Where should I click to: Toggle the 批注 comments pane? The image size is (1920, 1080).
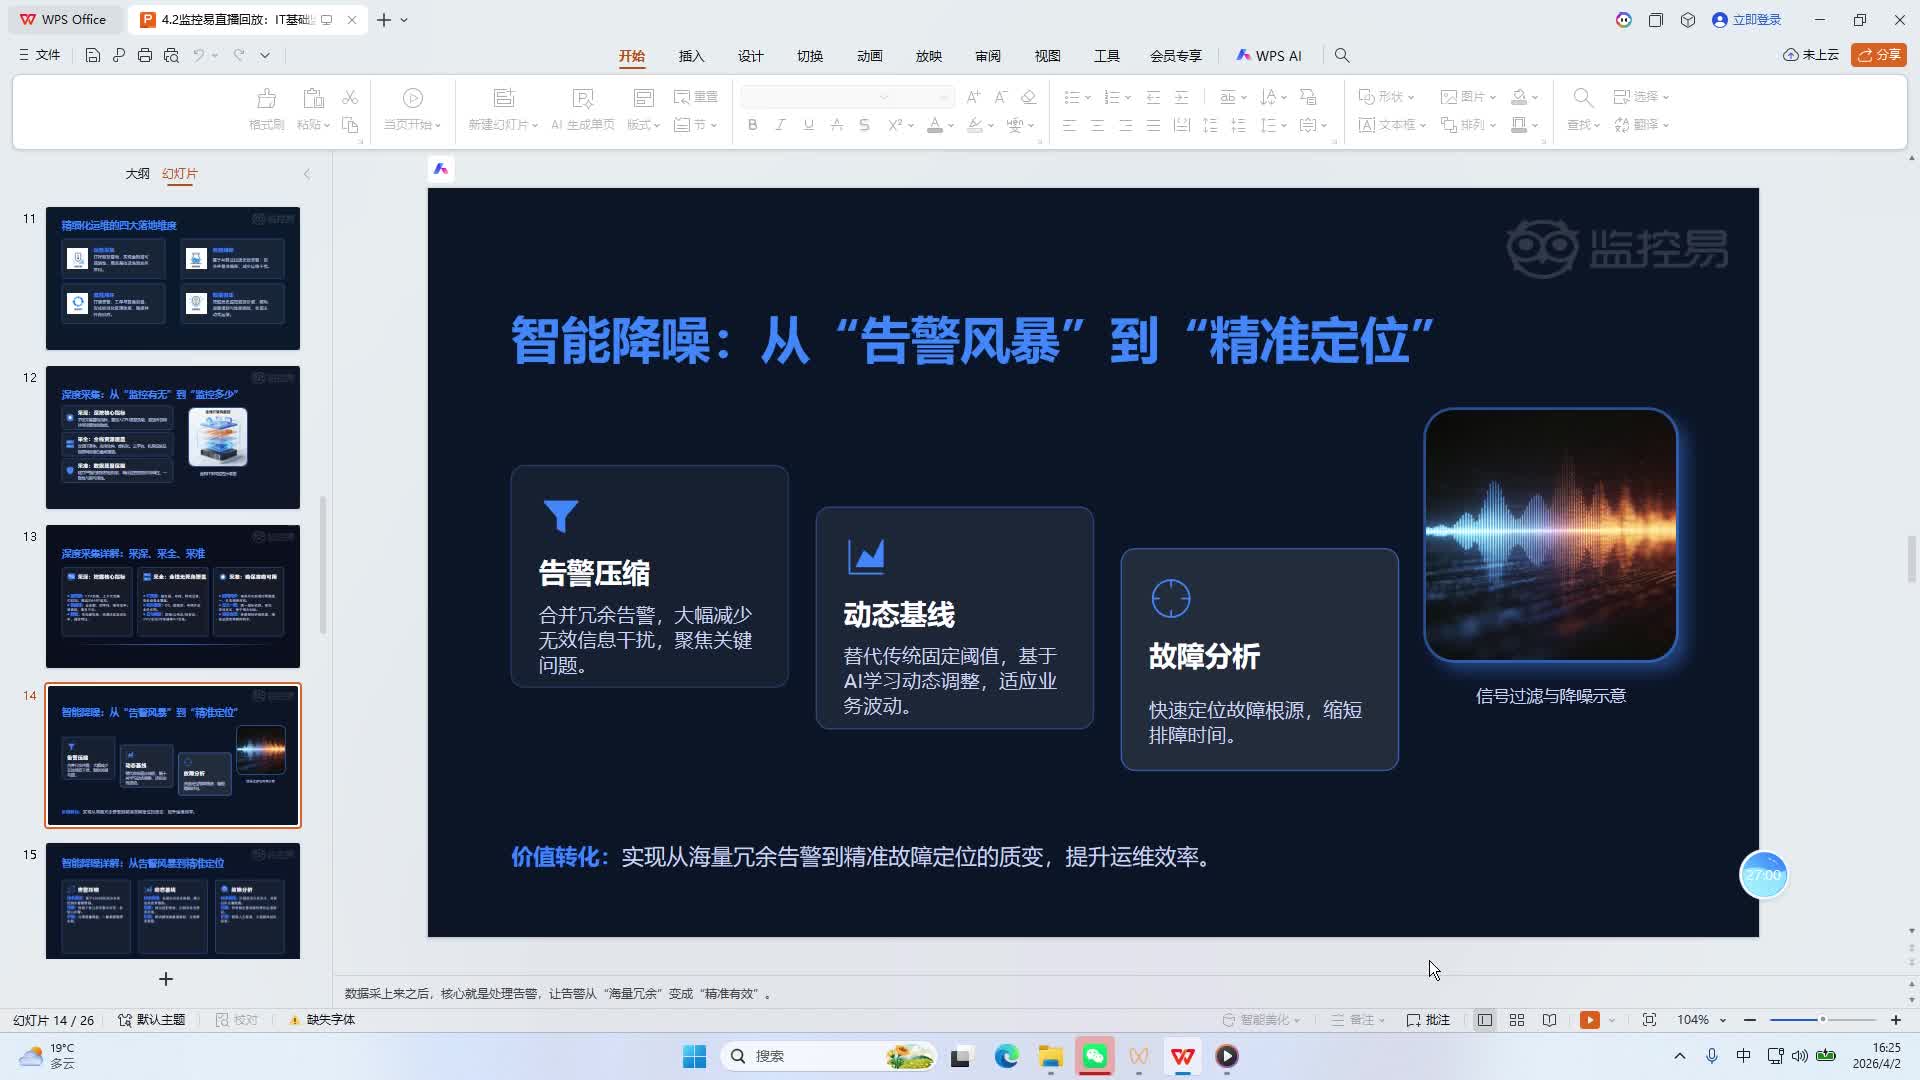[1428, 1020]
